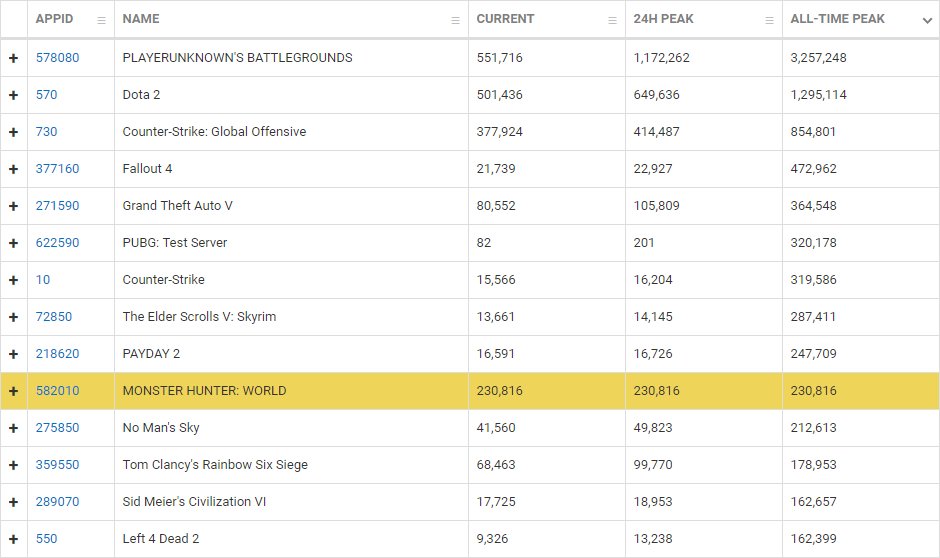Screen dimensions: 940x558
Task: Select the PAYDAY 2 name cell
Action: pyautogui.click(x=291, y=354)
